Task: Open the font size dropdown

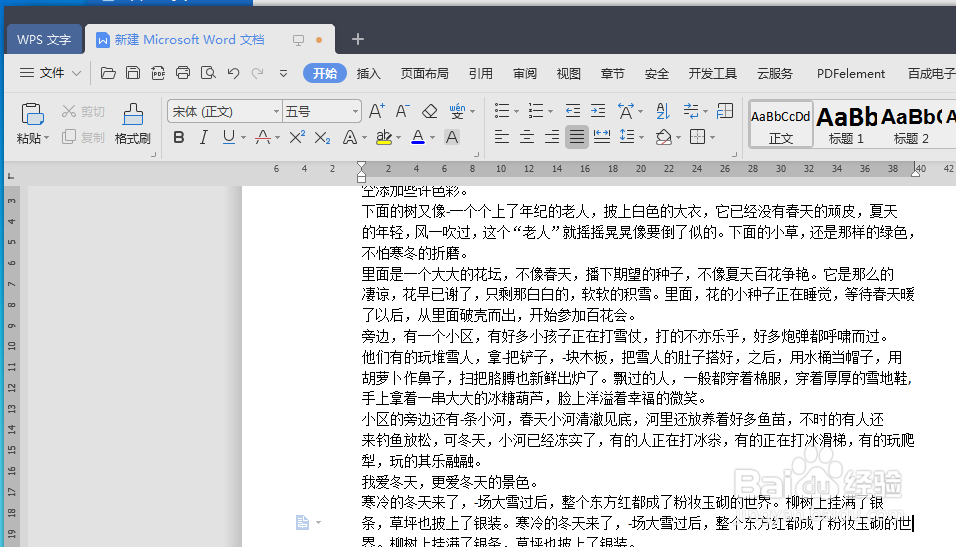Action: pos(355,112)
